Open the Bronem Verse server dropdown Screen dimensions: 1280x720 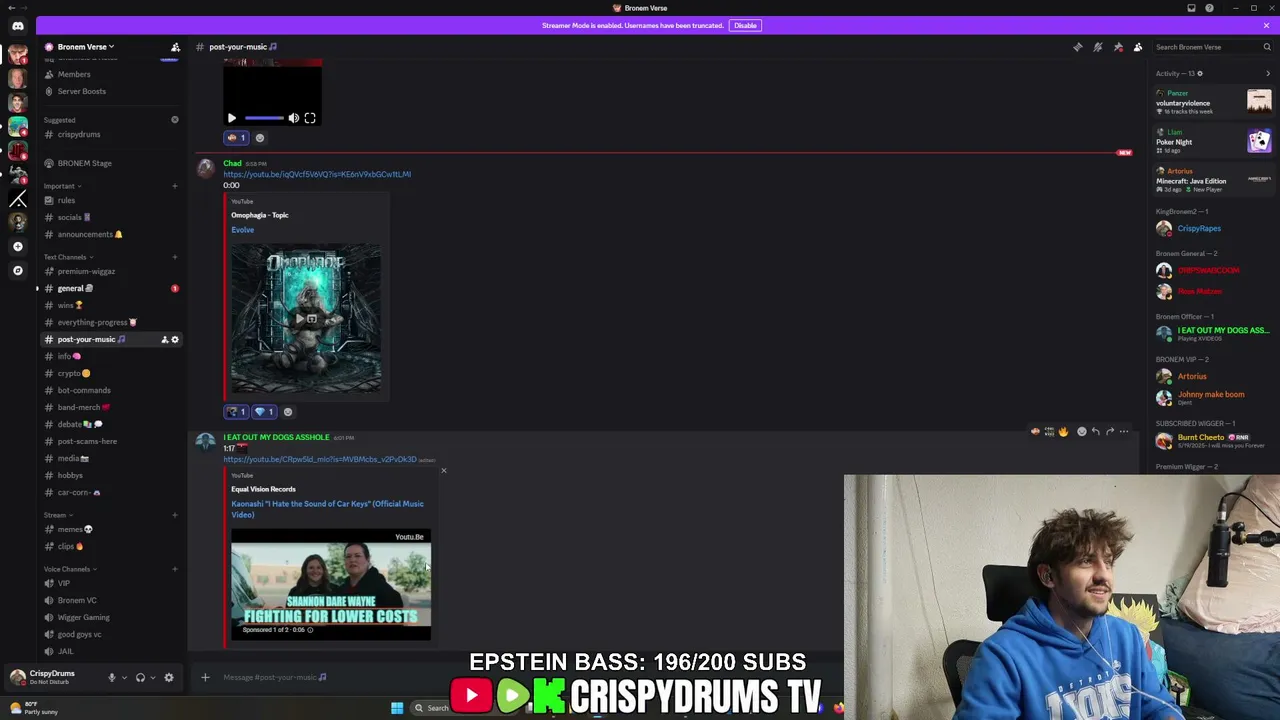coord(86,47)
